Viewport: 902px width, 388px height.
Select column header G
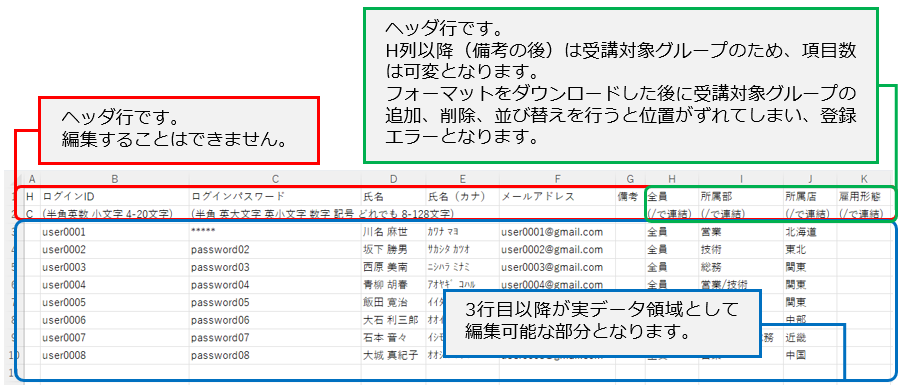coord(630,179)
